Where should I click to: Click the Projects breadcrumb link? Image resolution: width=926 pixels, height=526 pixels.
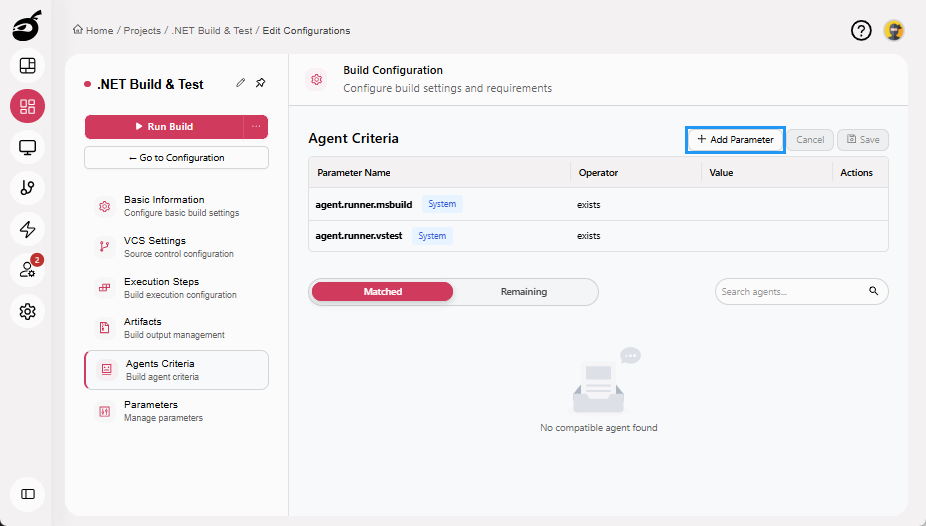[142, 31]
